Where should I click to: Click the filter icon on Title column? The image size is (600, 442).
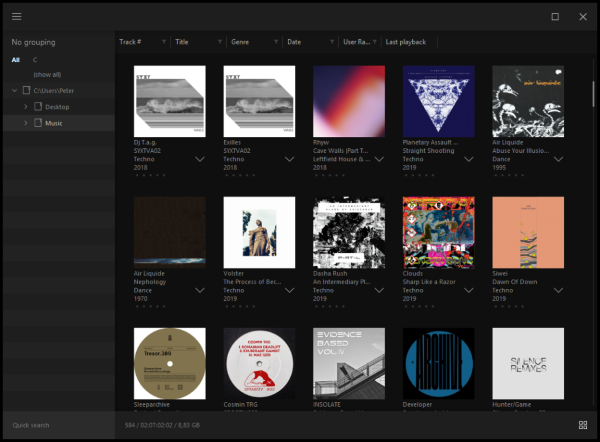point(219,42)
